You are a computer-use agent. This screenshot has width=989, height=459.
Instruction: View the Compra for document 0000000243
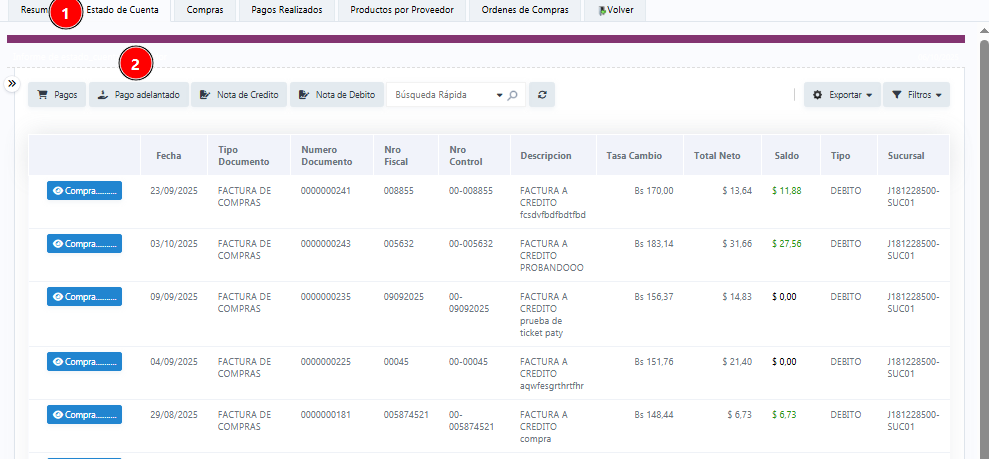84,243
